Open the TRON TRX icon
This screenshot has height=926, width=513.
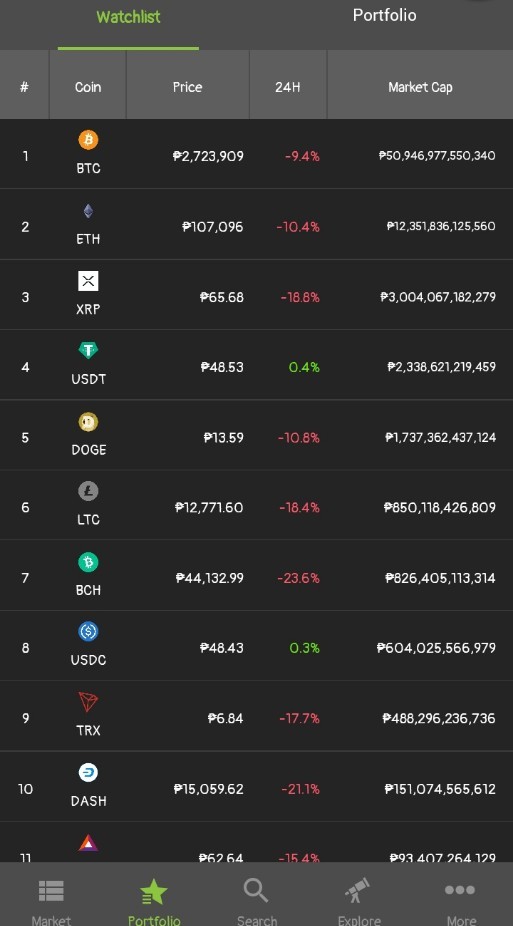coord(89,702)
